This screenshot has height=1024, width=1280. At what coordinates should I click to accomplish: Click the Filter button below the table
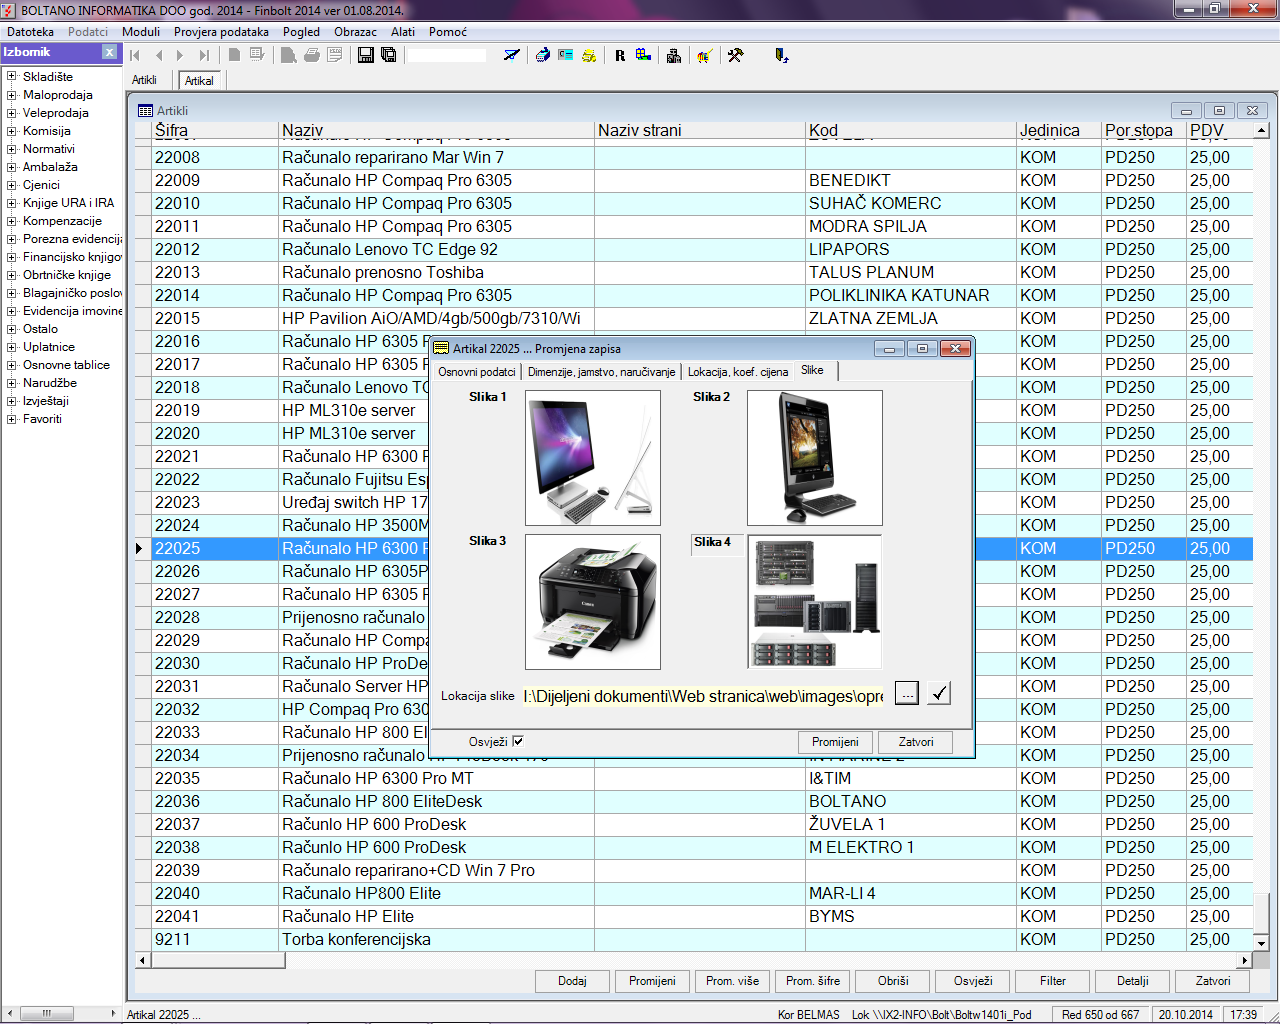(1052, 981)
